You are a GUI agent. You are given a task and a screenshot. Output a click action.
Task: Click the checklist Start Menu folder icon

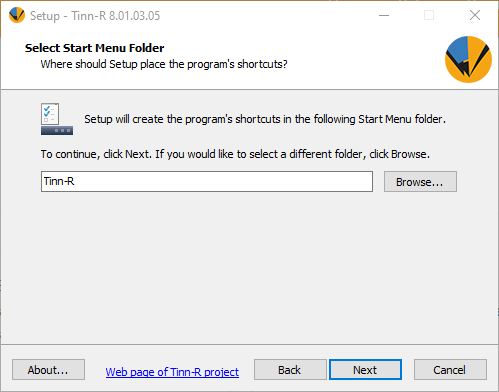coord(57,119)
